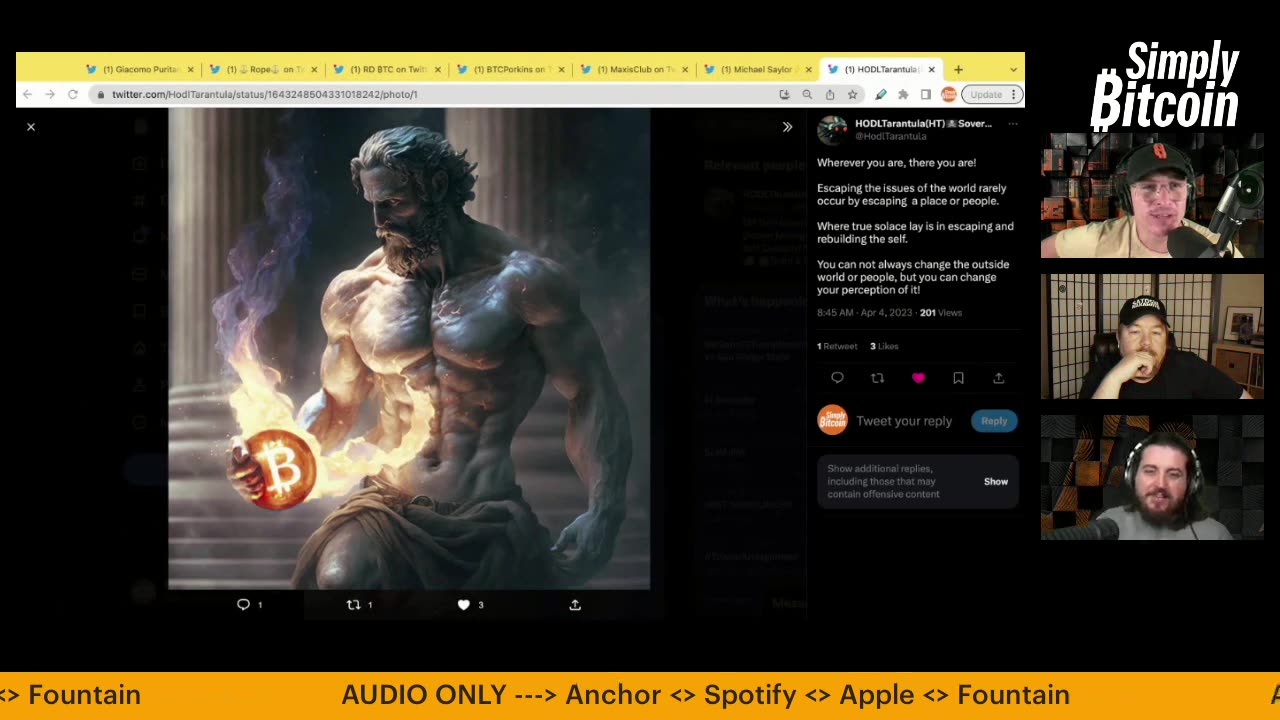Open the Simply Bitcoin avatar beside reply box
The image size is (1280, 720).
(832, 420)
